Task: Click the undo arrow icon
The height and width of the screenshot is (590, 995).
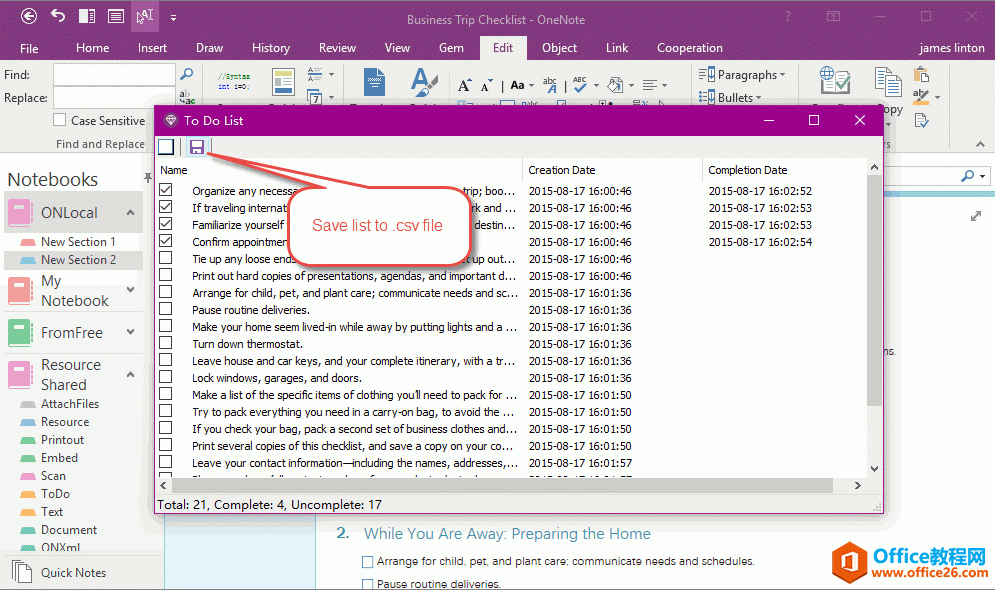Action: [58, 16]
